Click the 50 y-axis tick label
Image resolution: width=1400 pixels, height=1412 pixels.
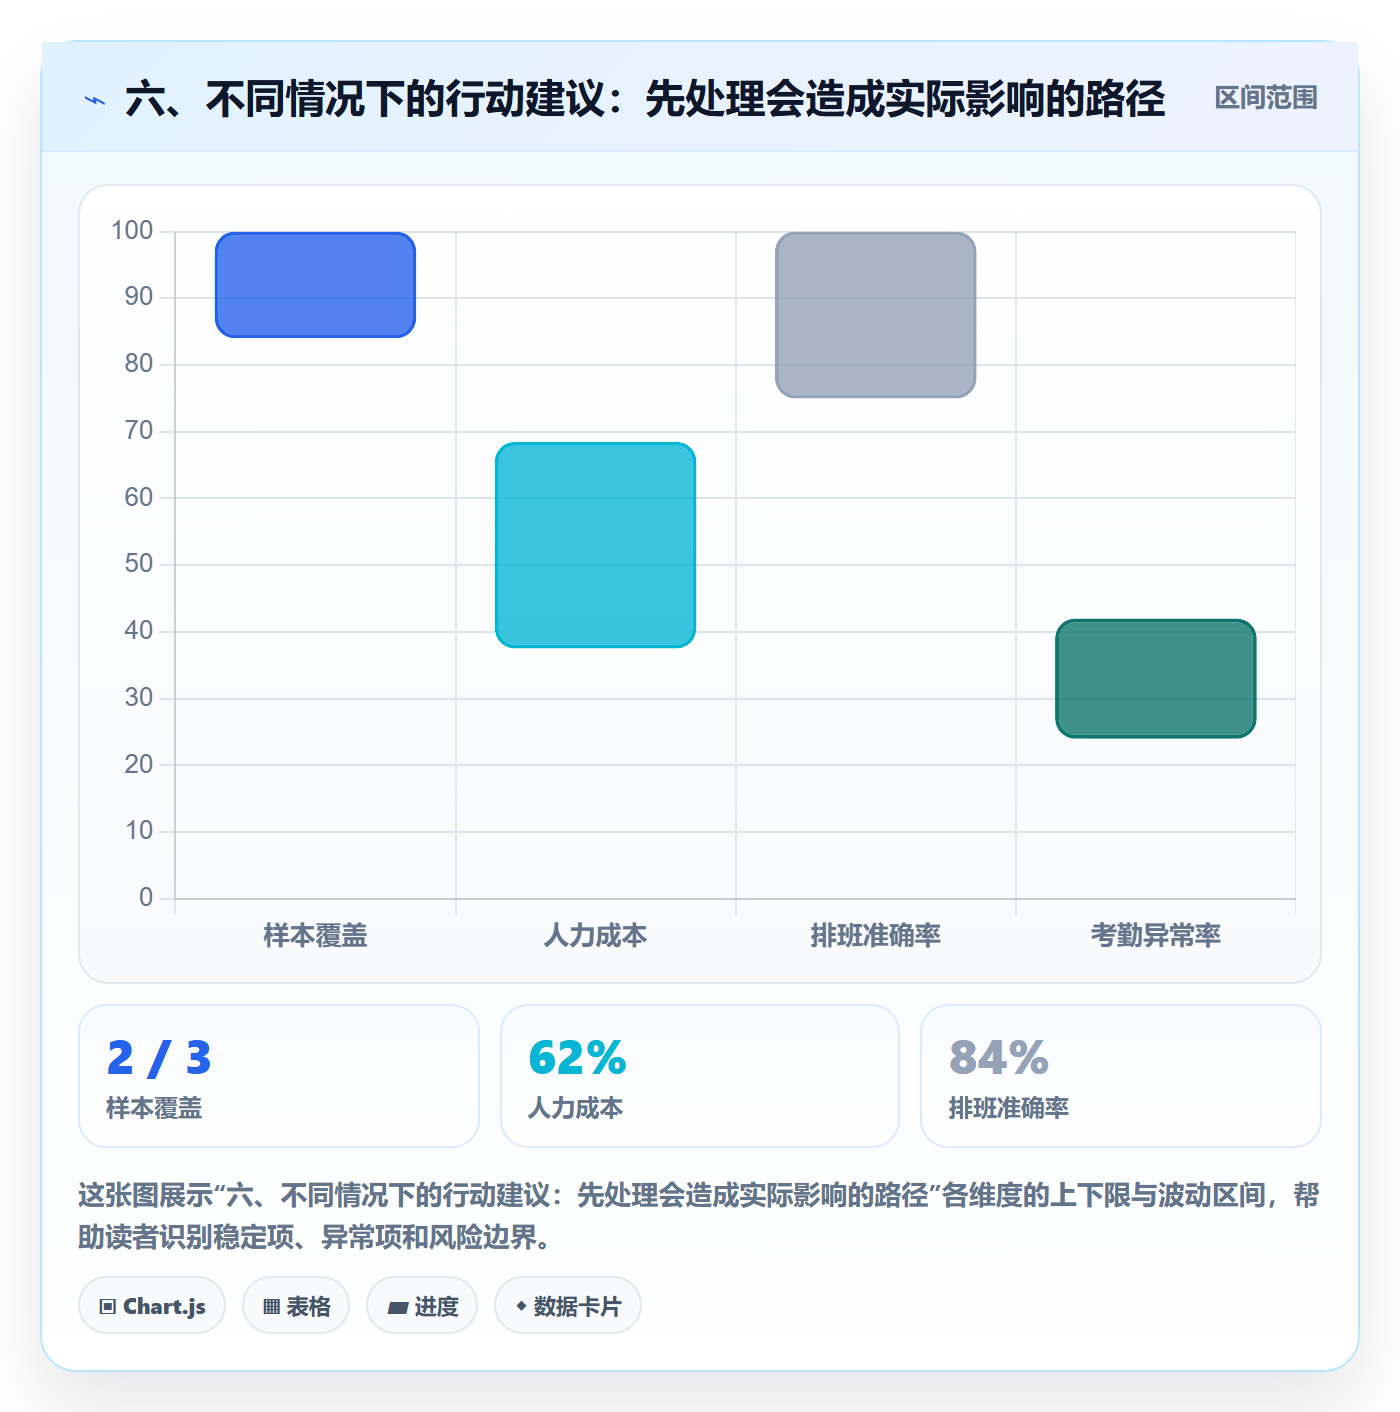[139, 564]
